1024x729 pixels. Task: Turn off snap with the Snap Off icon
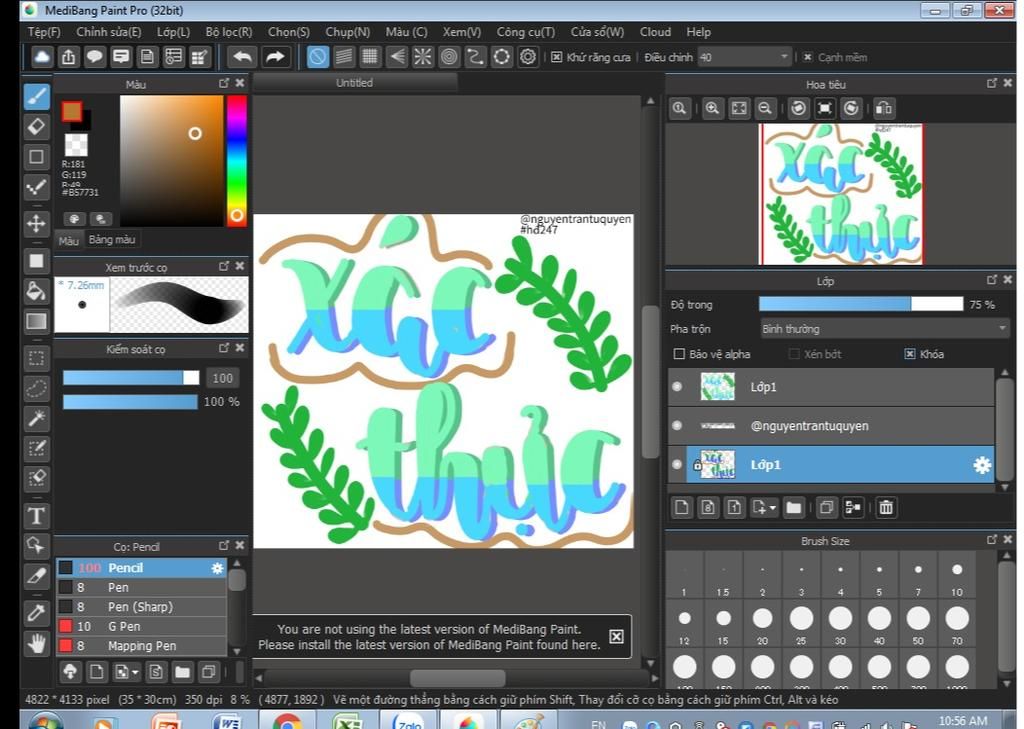[317, 57]
